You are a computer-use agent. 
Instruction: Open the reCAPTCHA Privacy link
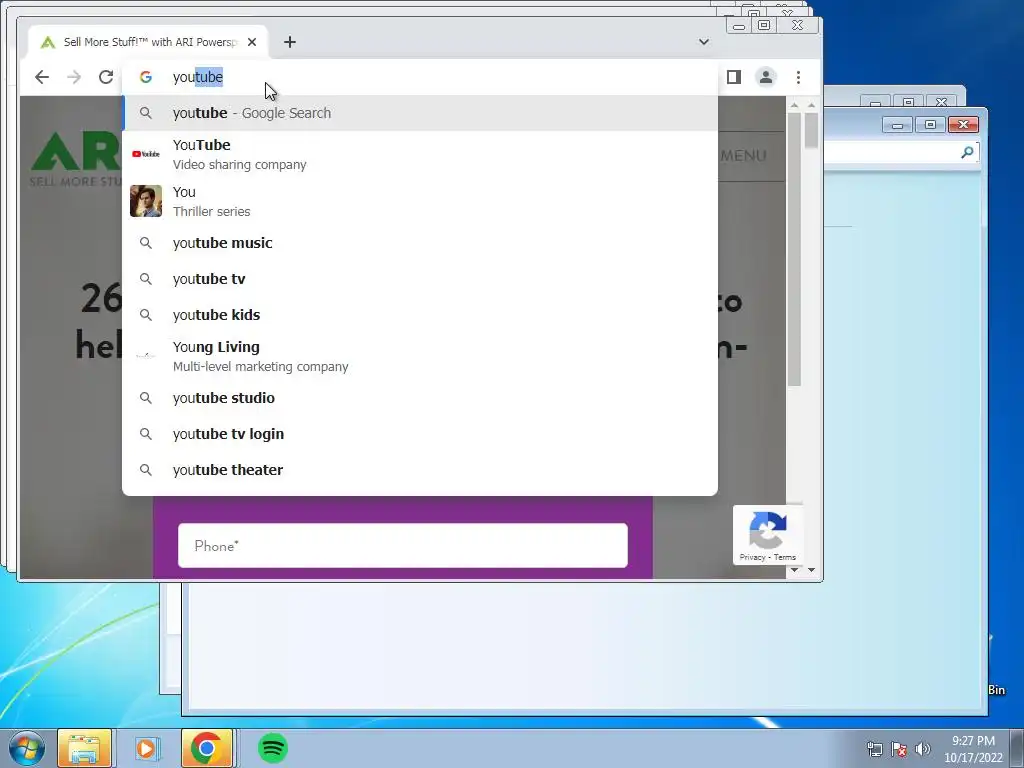[x=752, y=557]
